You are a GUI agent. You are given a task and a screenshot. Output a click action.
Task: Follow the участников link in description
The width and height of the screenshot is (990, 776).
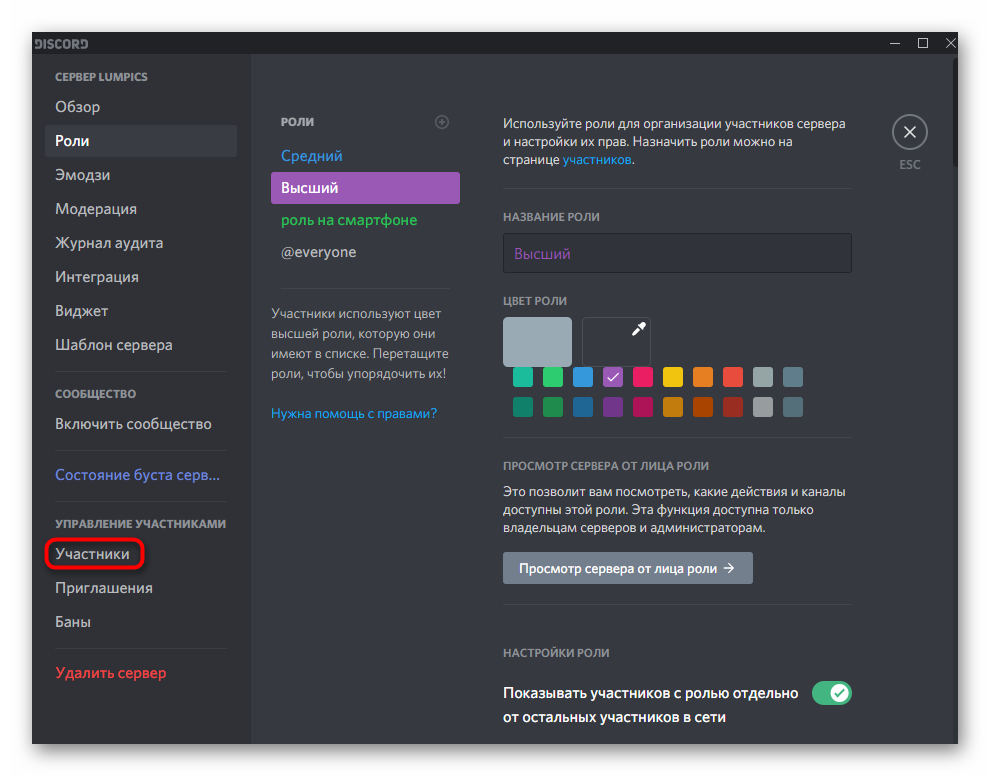597,159
